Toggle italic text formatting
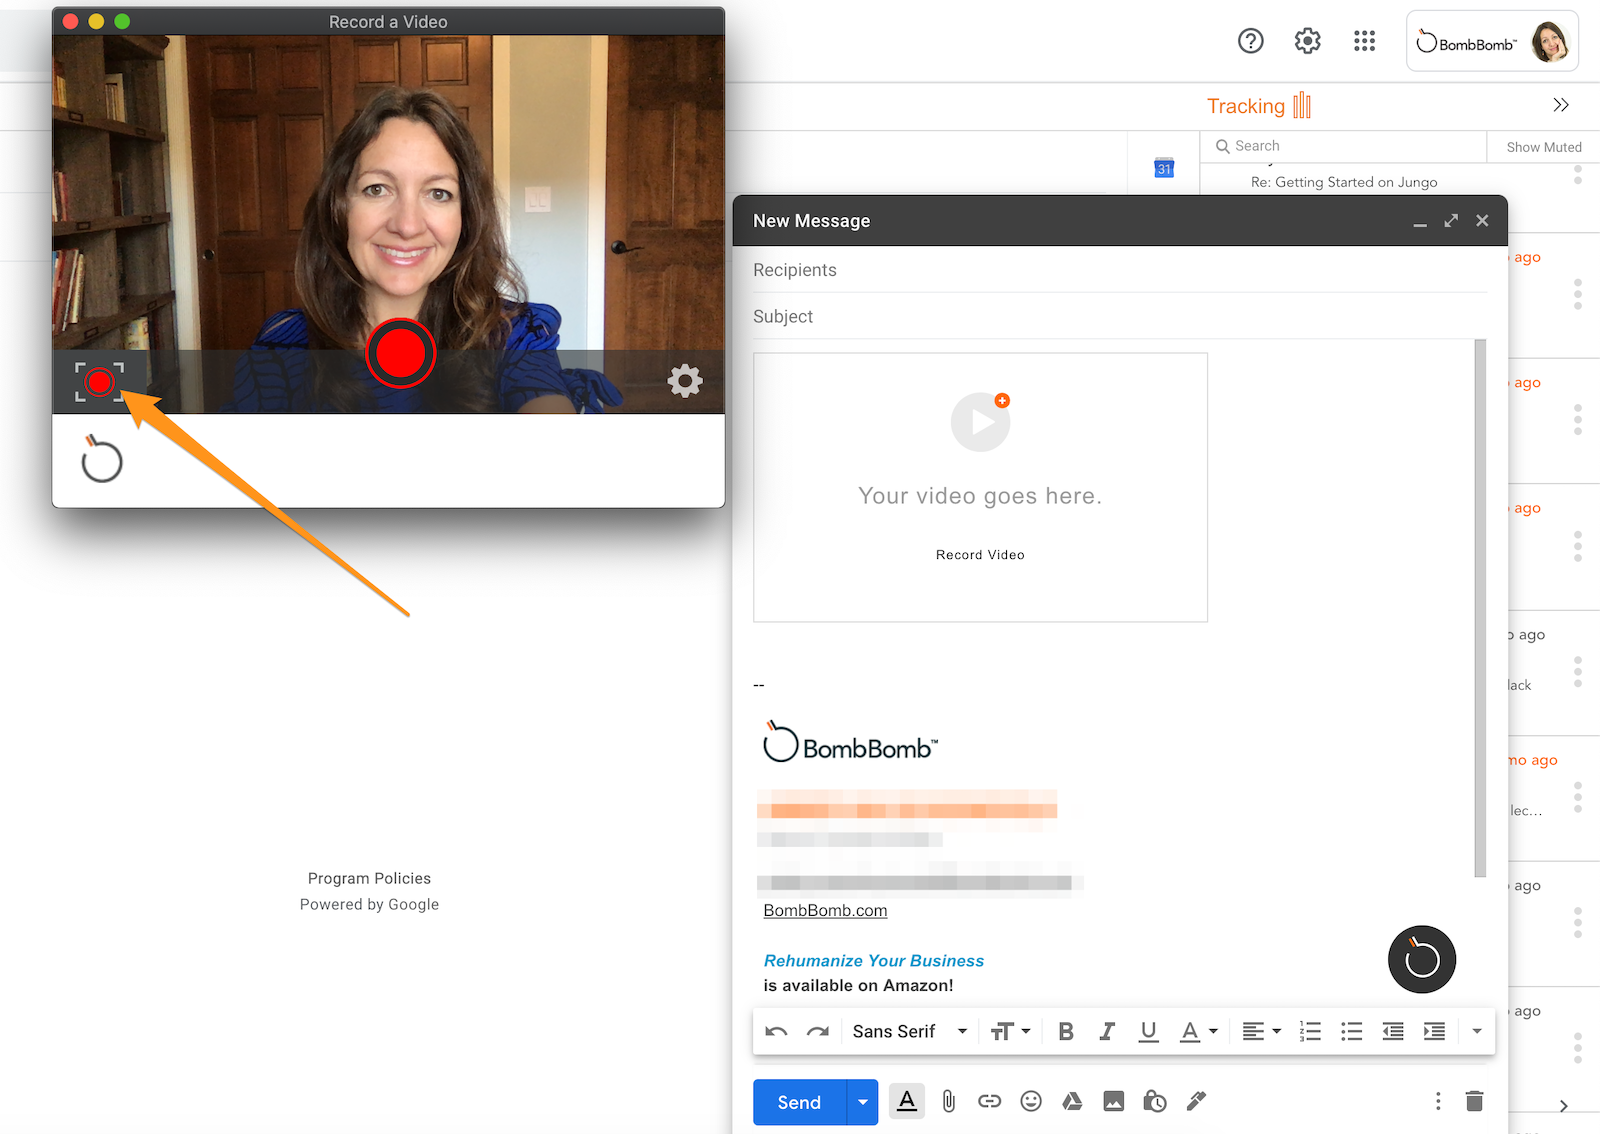 1107,1032
